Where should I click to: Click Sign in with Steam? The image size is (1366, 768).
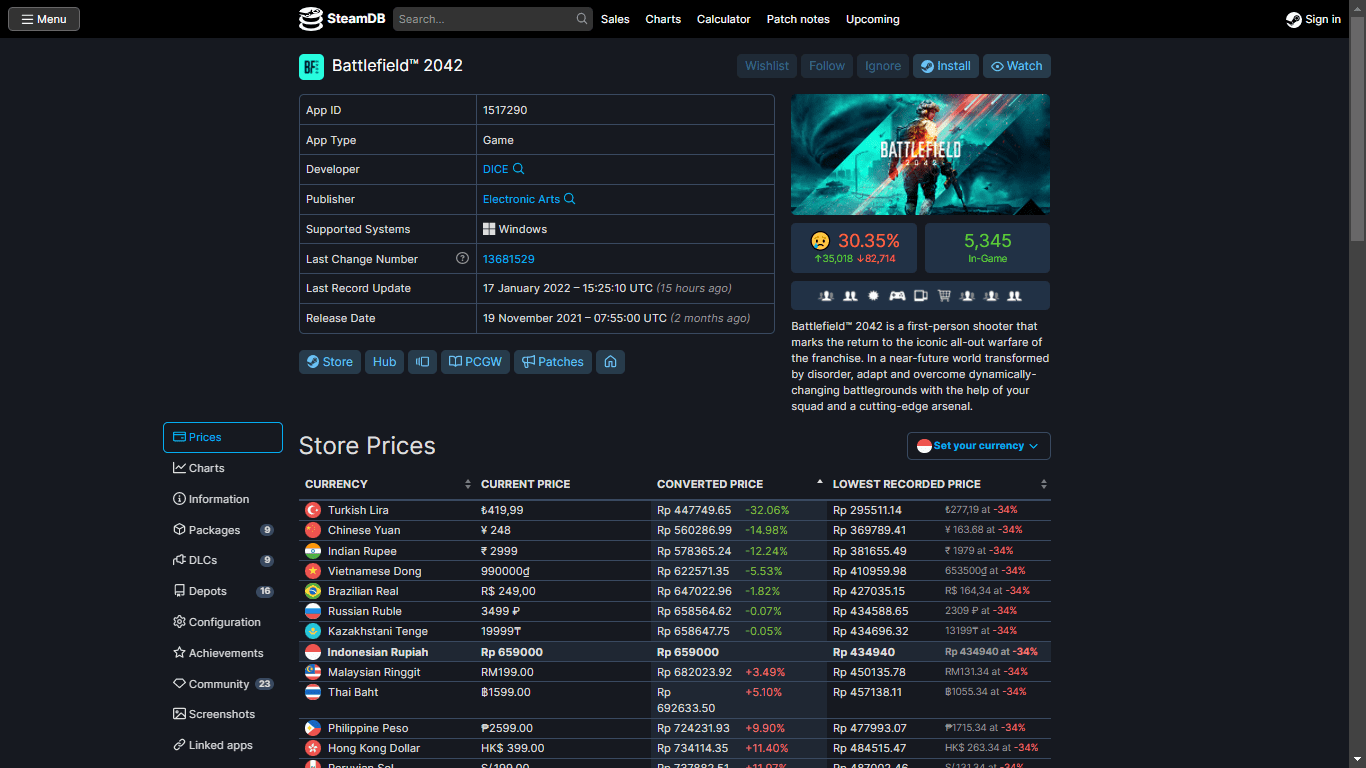tap(1313, 19)
